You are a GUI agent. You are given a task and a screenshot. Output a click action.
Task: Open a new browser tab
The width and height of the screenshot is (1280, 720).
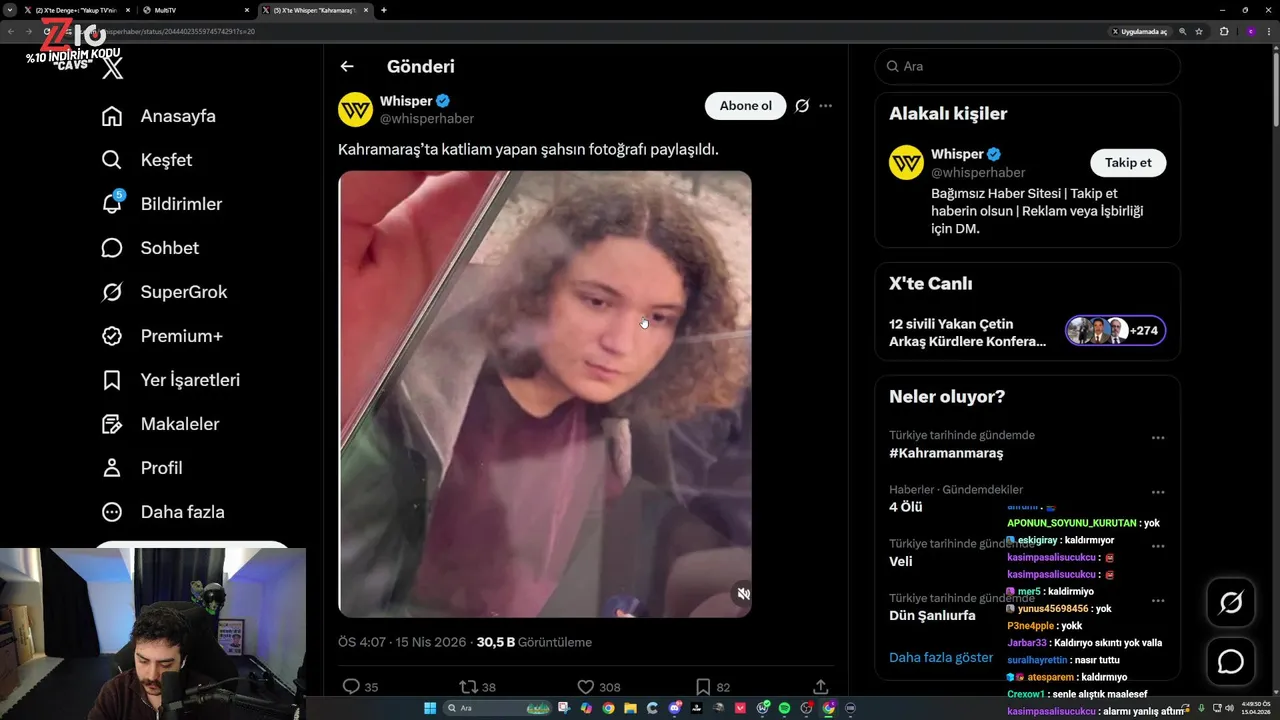(384, 10)
